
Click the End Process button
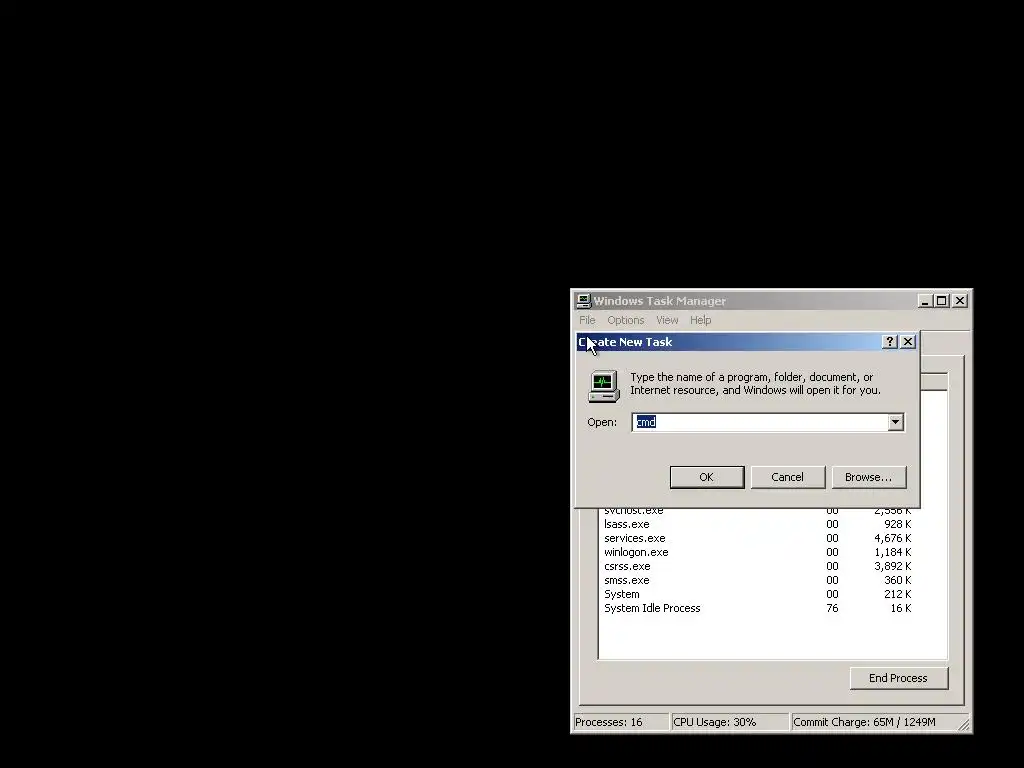(x=899, y=678)
